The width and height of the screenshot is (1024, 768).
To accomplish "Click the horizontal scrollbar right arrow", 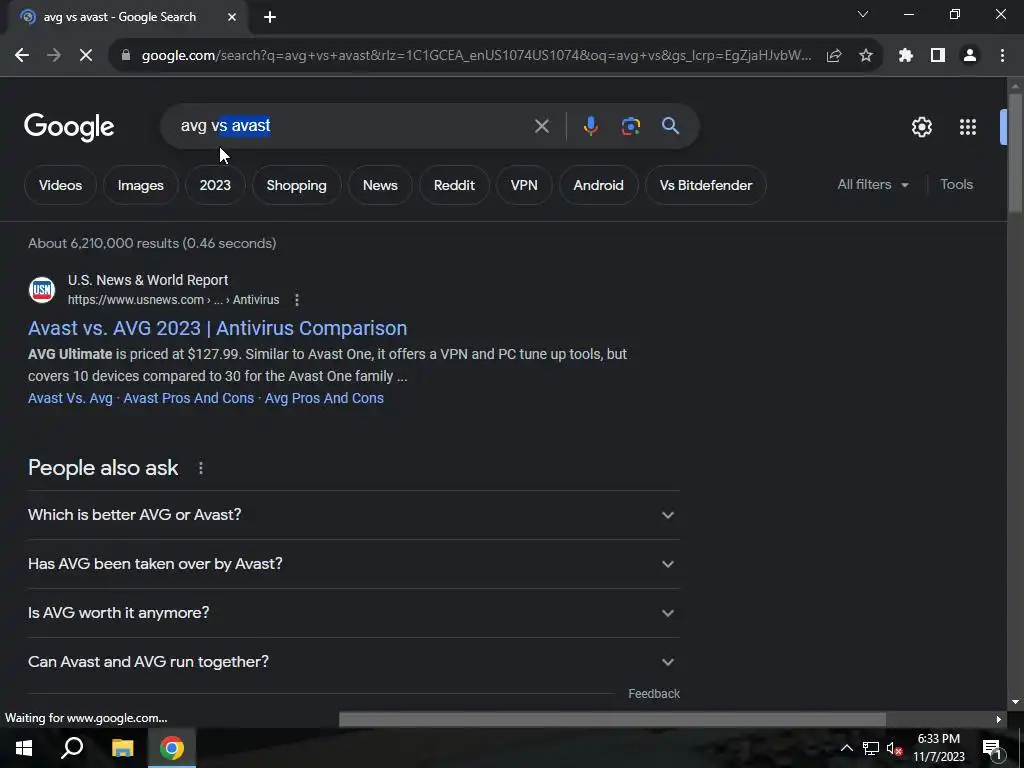I will [998, 720].
